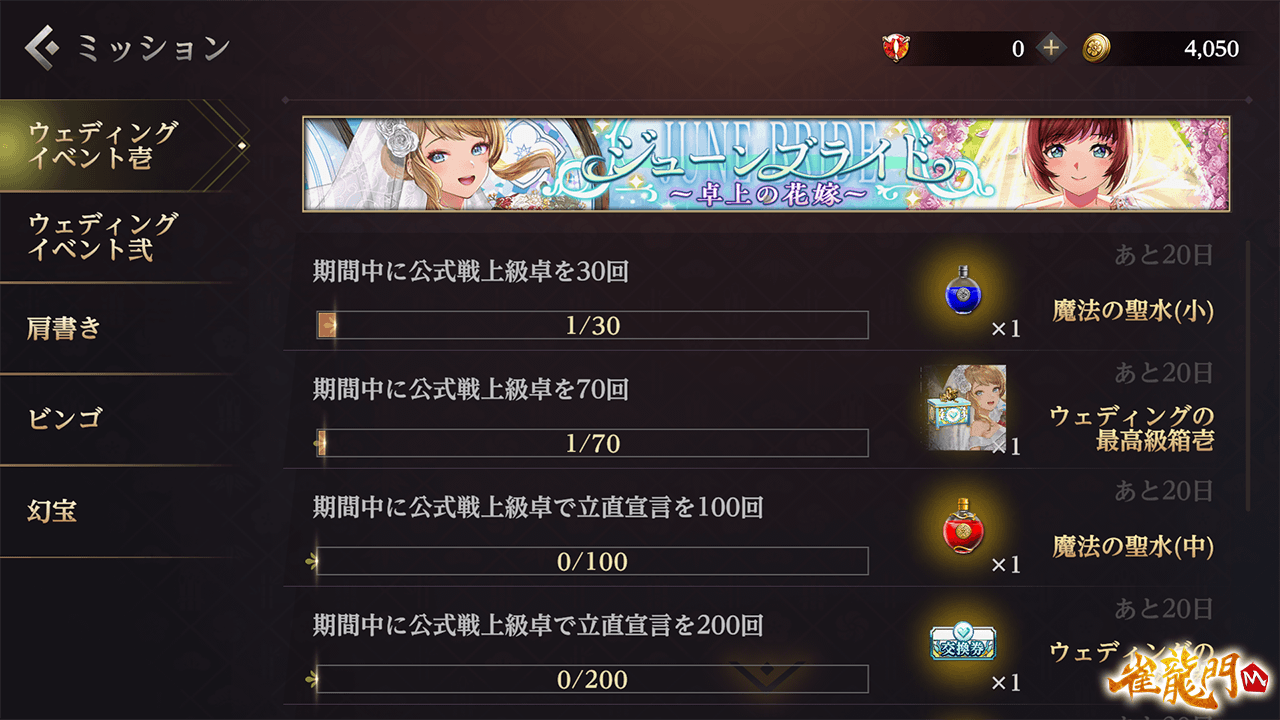Screen dimensions: 1280x720
Task: Go back using the arrow beside ミッション
Action: [44, 47]
